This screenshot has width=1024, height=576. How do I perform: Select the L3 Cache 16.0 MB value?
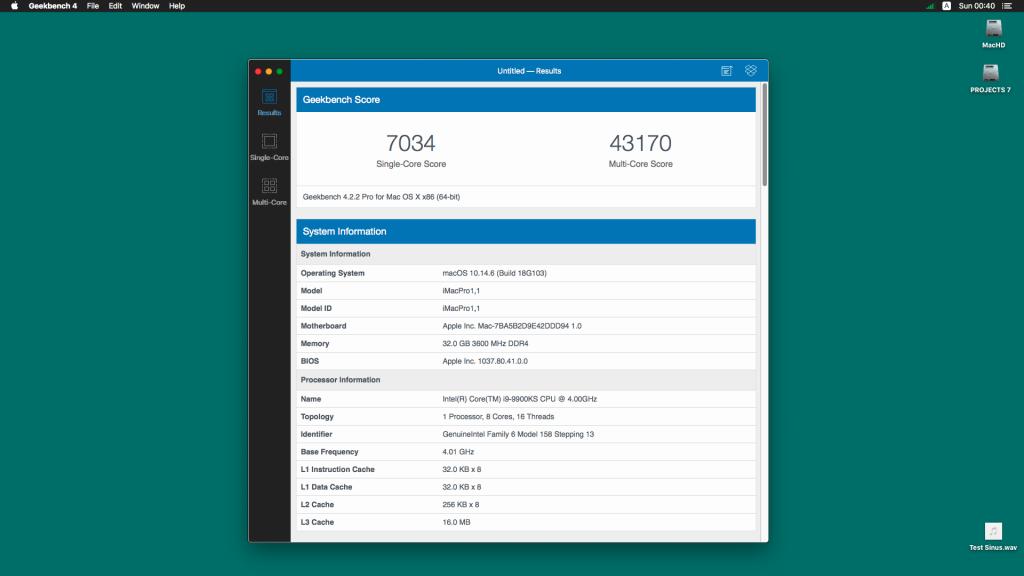[456, 522]
